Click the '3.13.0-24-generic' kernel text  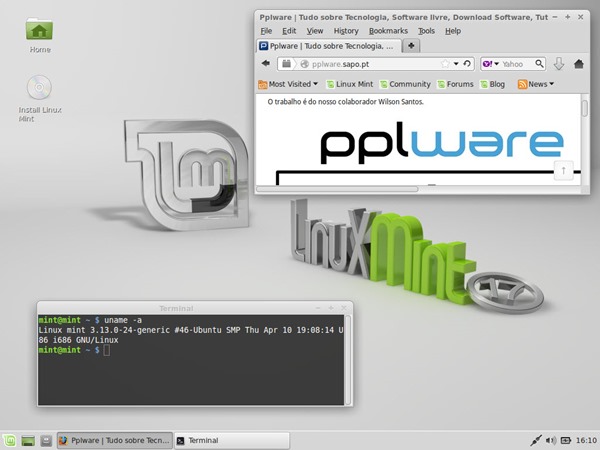click(130, 330)
